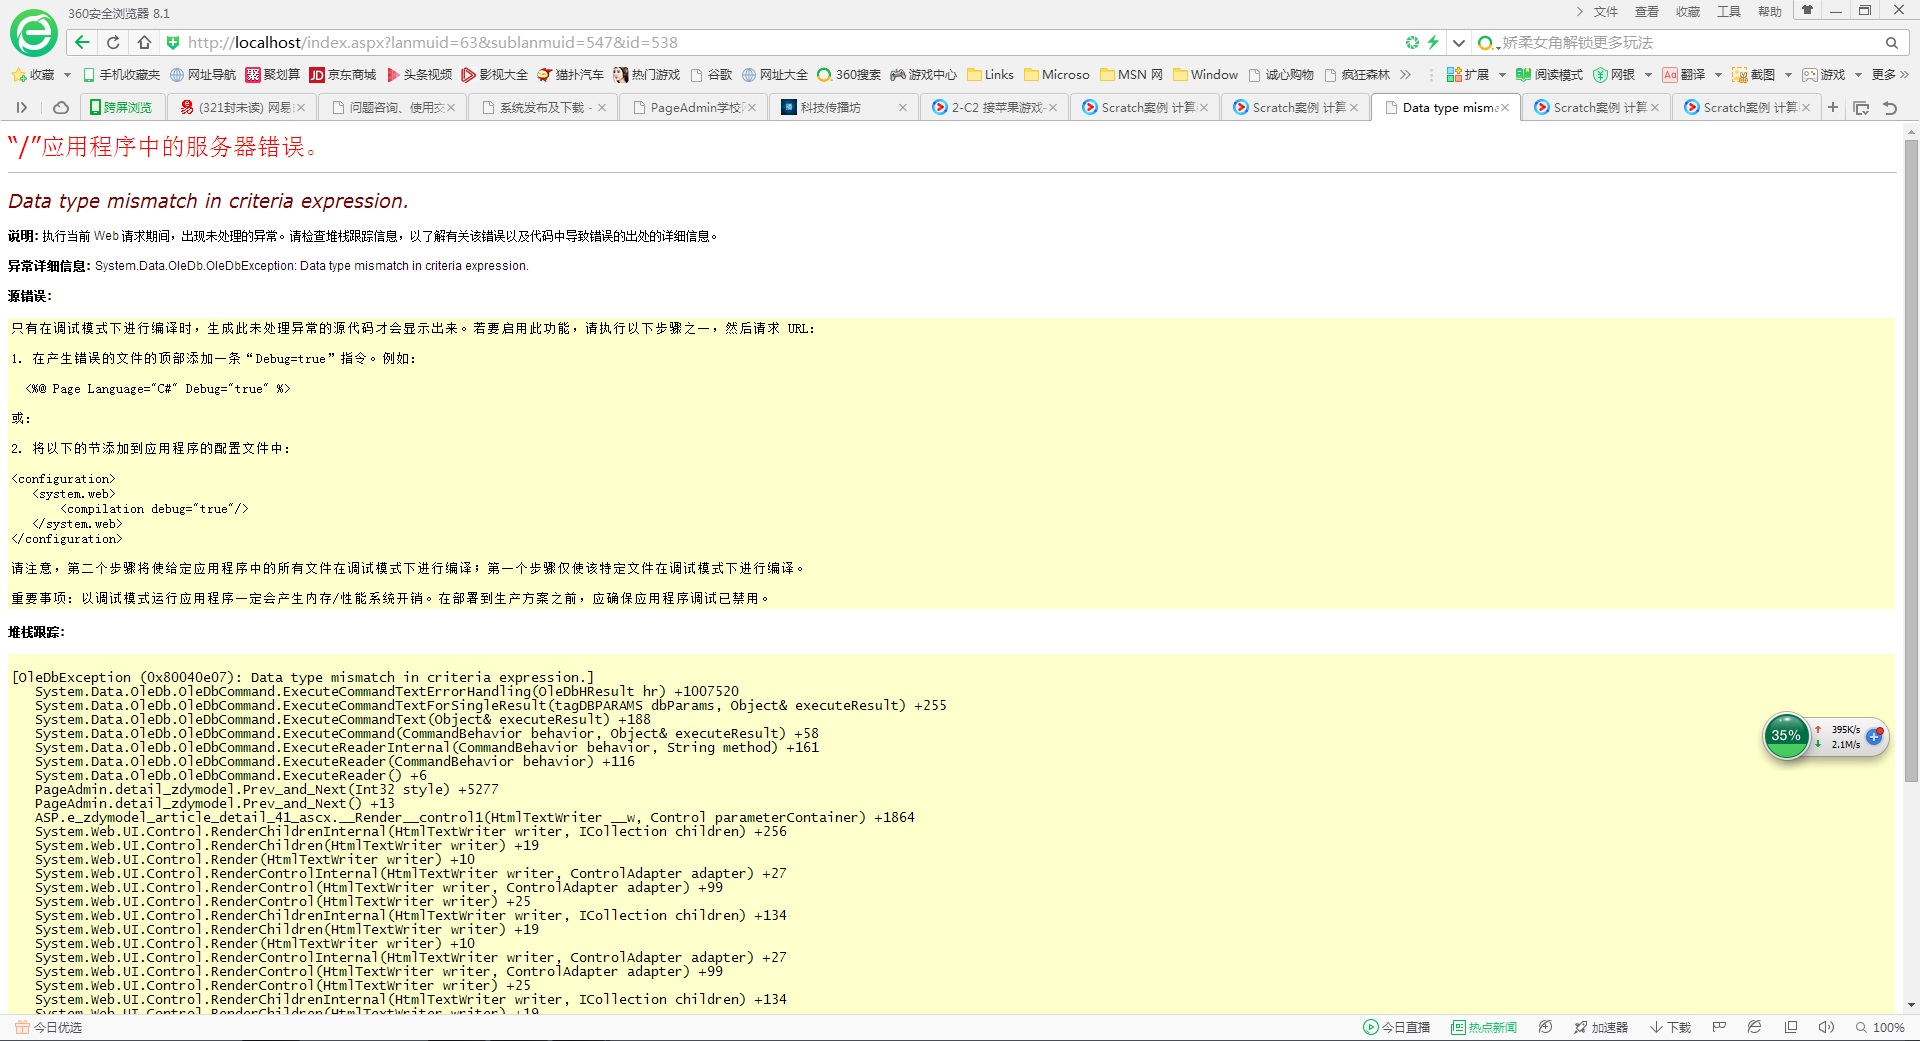
Task: Switch to the PageAdmin学校 tab
Action: [x=694, y=107]
